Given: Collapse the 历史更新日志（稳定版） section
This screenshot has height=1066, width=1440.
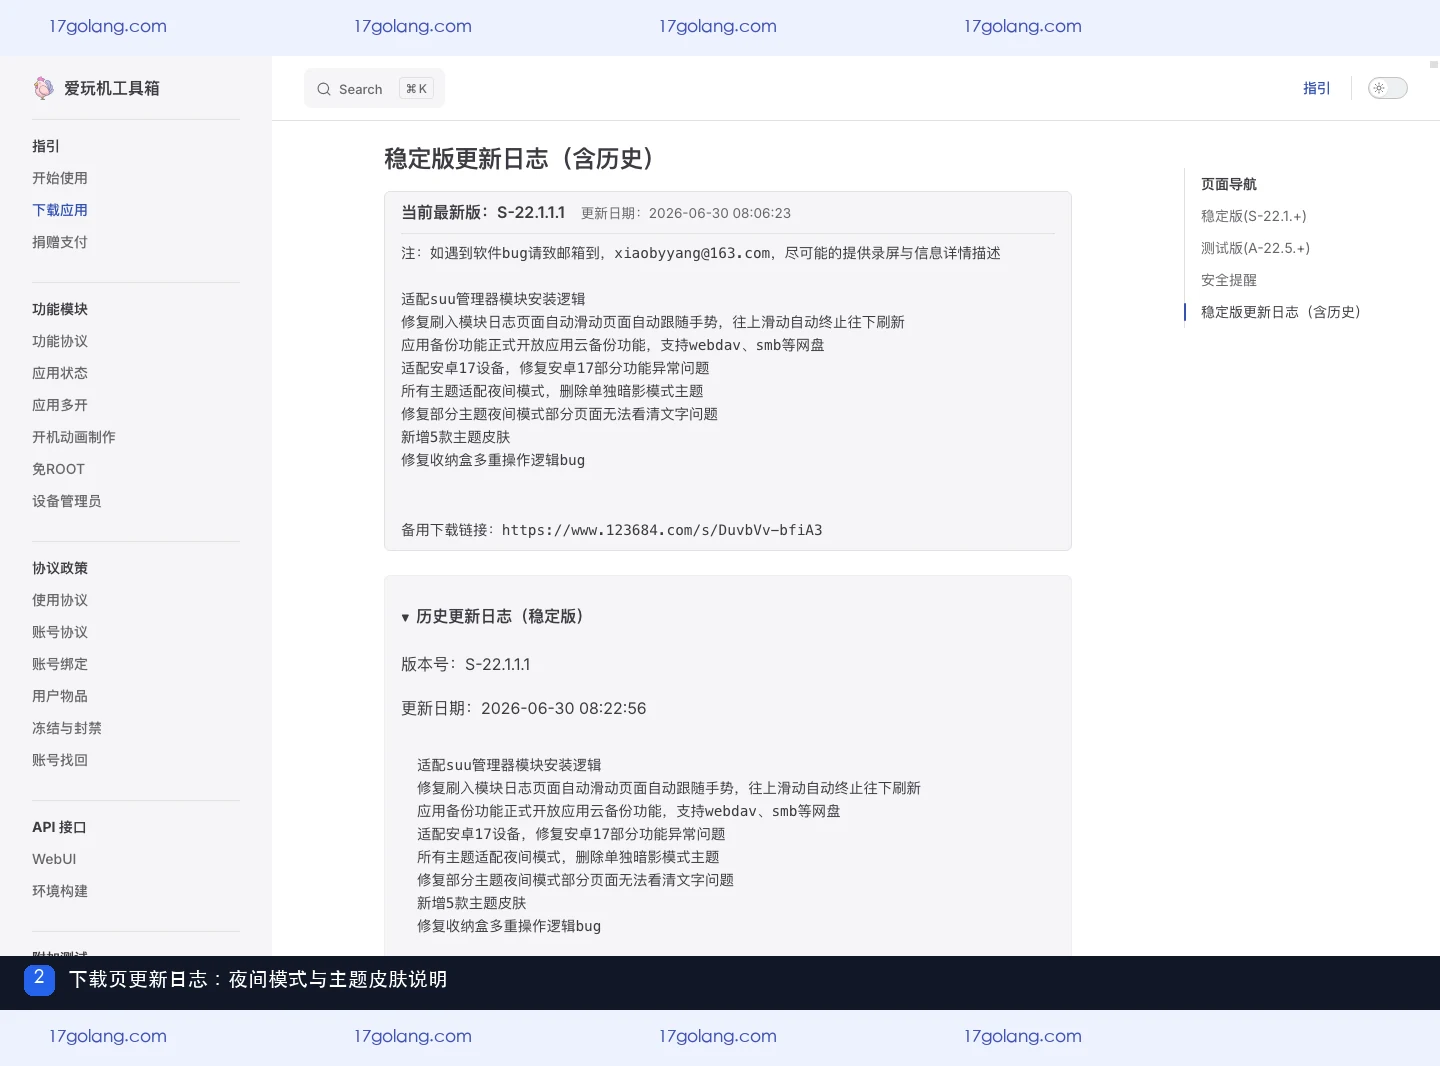Looking at the screenshot, I should 491,616.
